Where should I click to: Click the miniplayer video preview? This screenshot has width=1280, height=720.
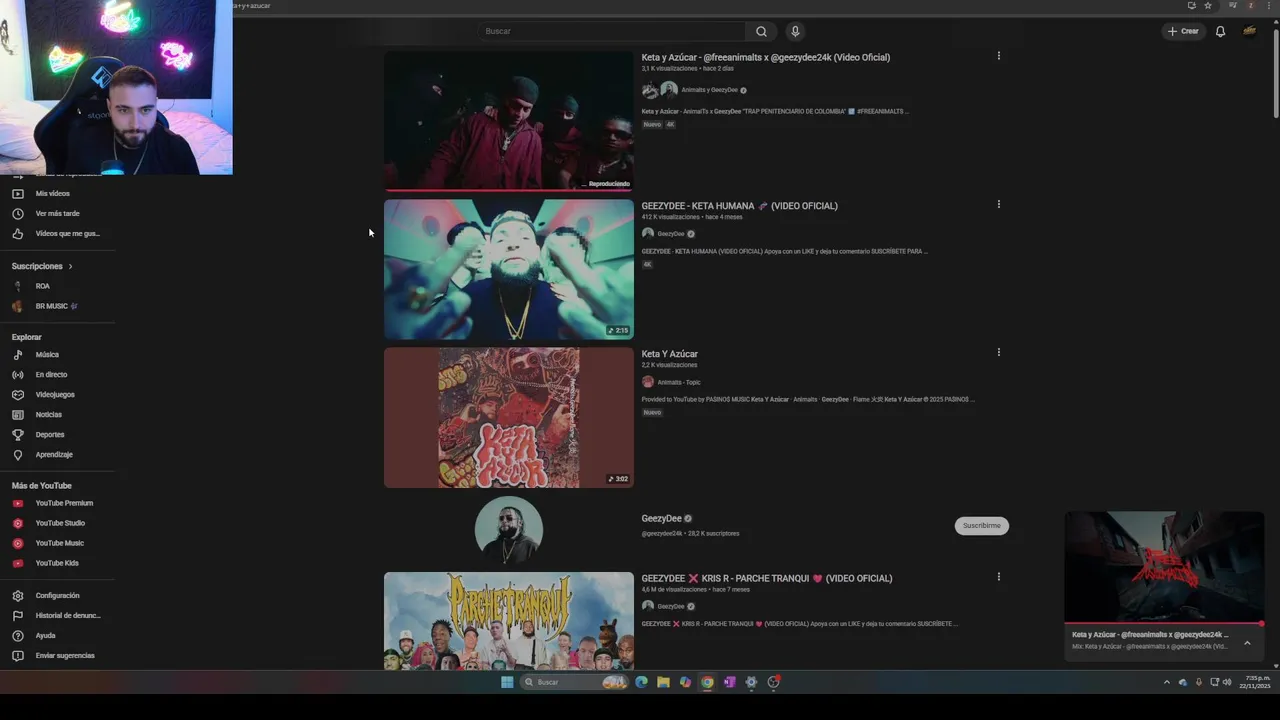pos(1164,567)
